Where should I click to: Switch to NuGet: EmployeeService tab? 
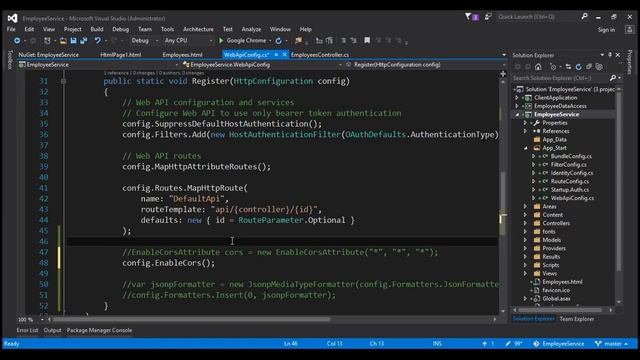tap(49, 55)
